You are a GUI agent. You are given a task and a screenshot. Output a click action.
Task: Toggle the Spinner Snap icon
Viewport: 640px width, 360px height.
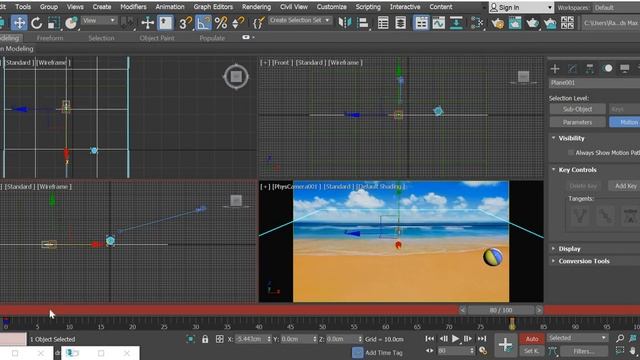(x=238, y=23)
